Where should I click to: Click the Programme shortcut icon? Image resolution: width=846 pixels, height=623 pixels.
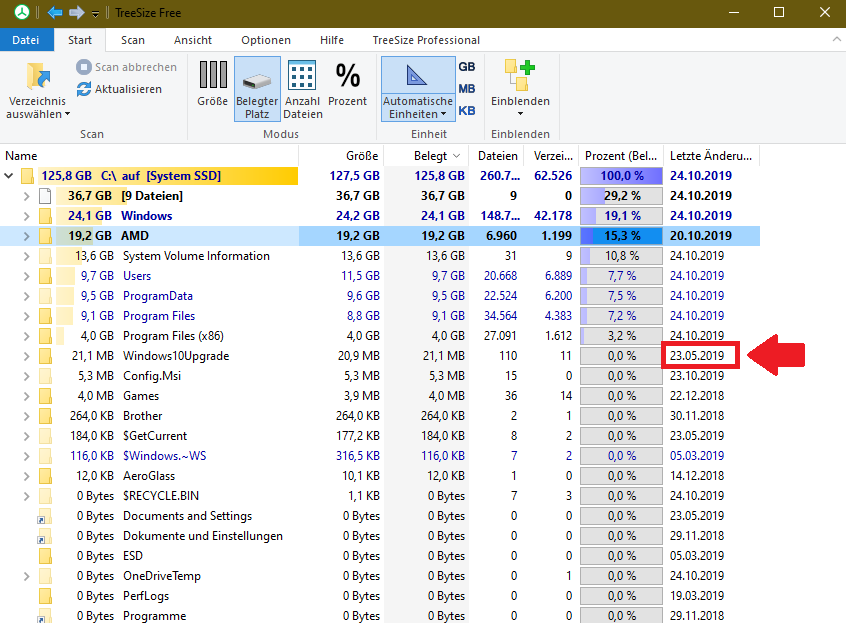44,615
